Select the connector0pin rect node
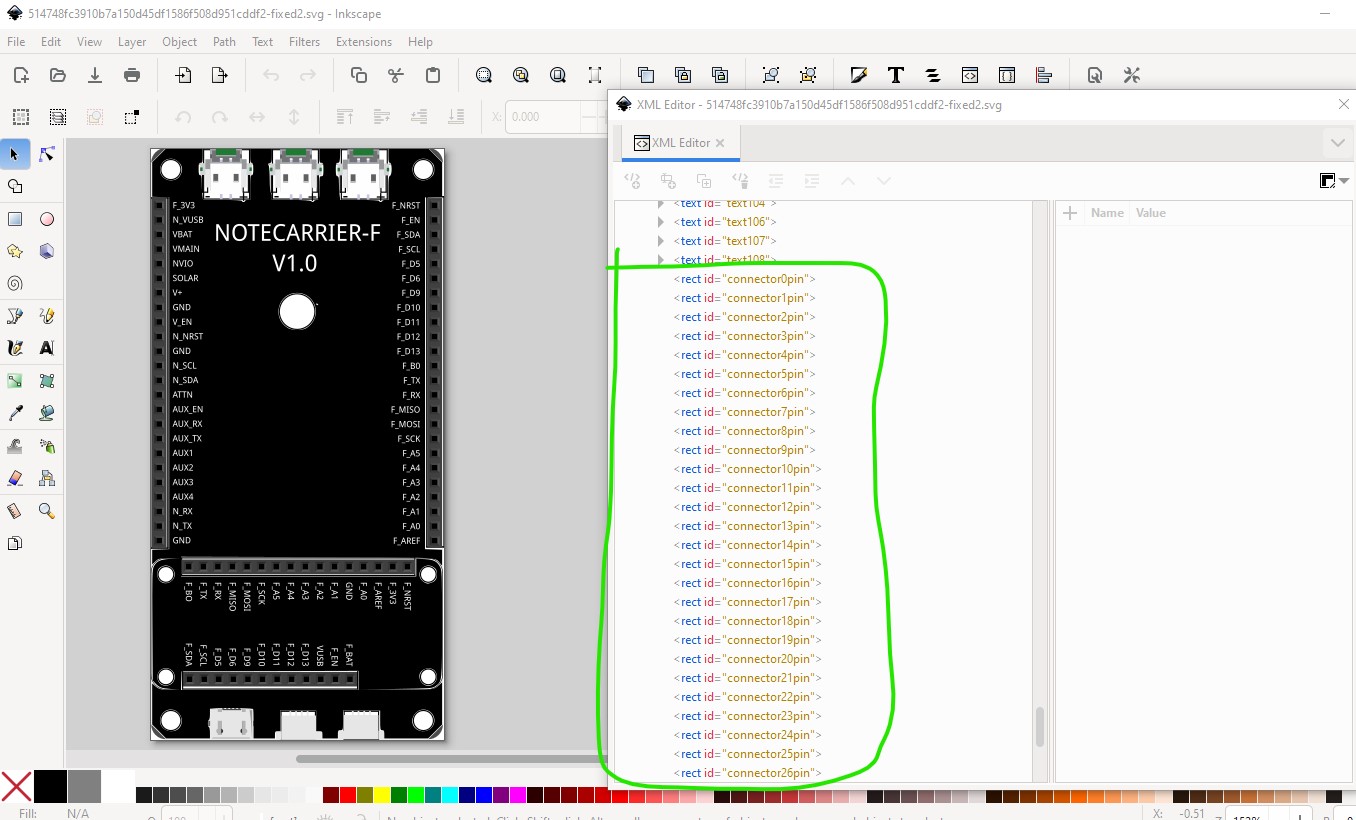The height and width of the screenshot is (820, 1356). [744, 279]
